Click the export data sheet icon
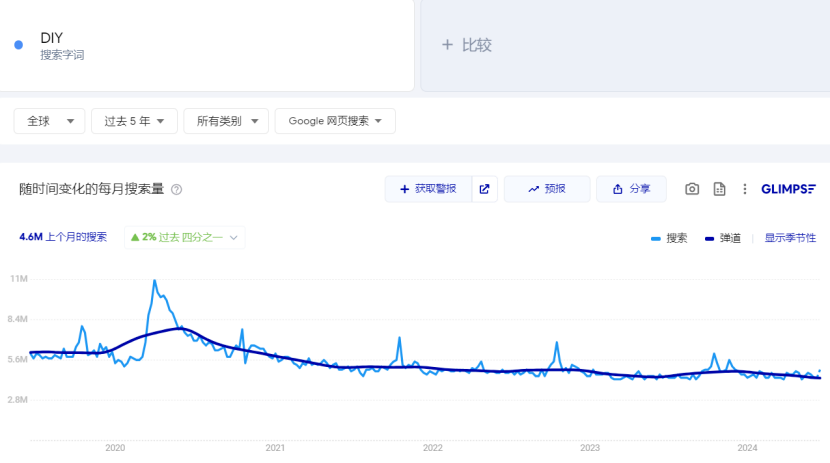The image size is (830, 463). [719, 189]
